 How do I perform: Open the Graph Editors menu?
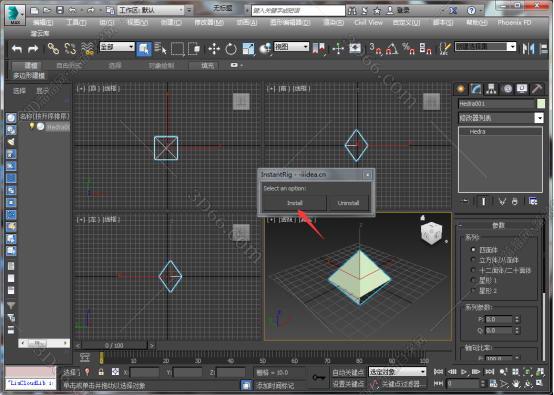[x=290, y=23]
